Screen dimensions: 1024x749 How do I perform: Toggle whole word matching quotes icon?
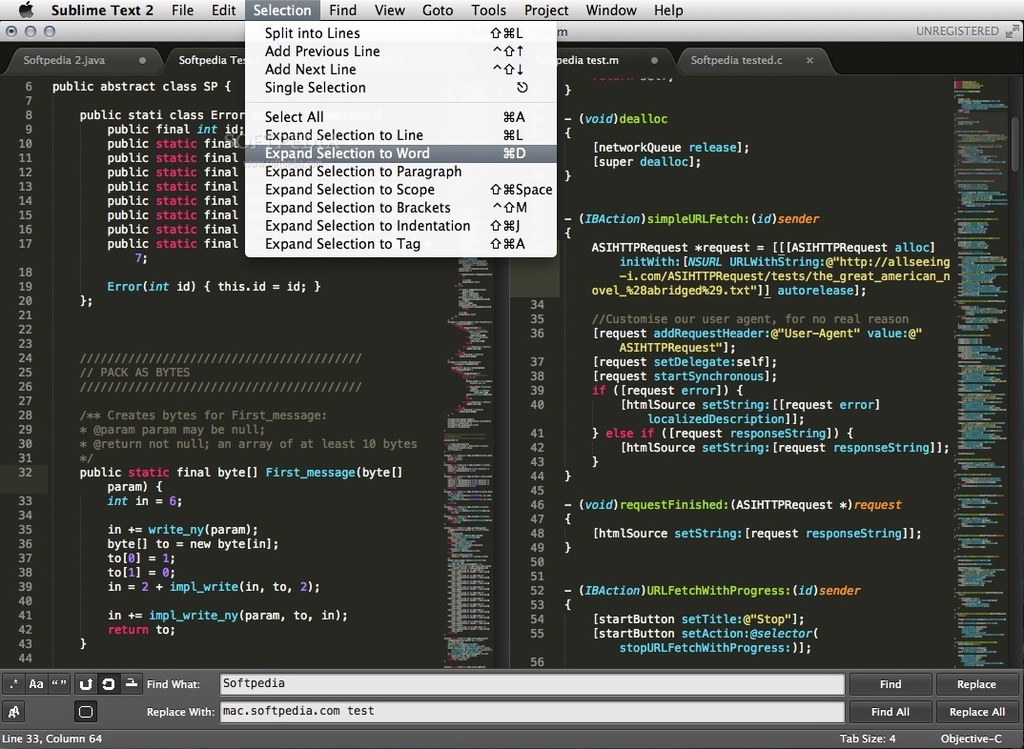[59, 684]
